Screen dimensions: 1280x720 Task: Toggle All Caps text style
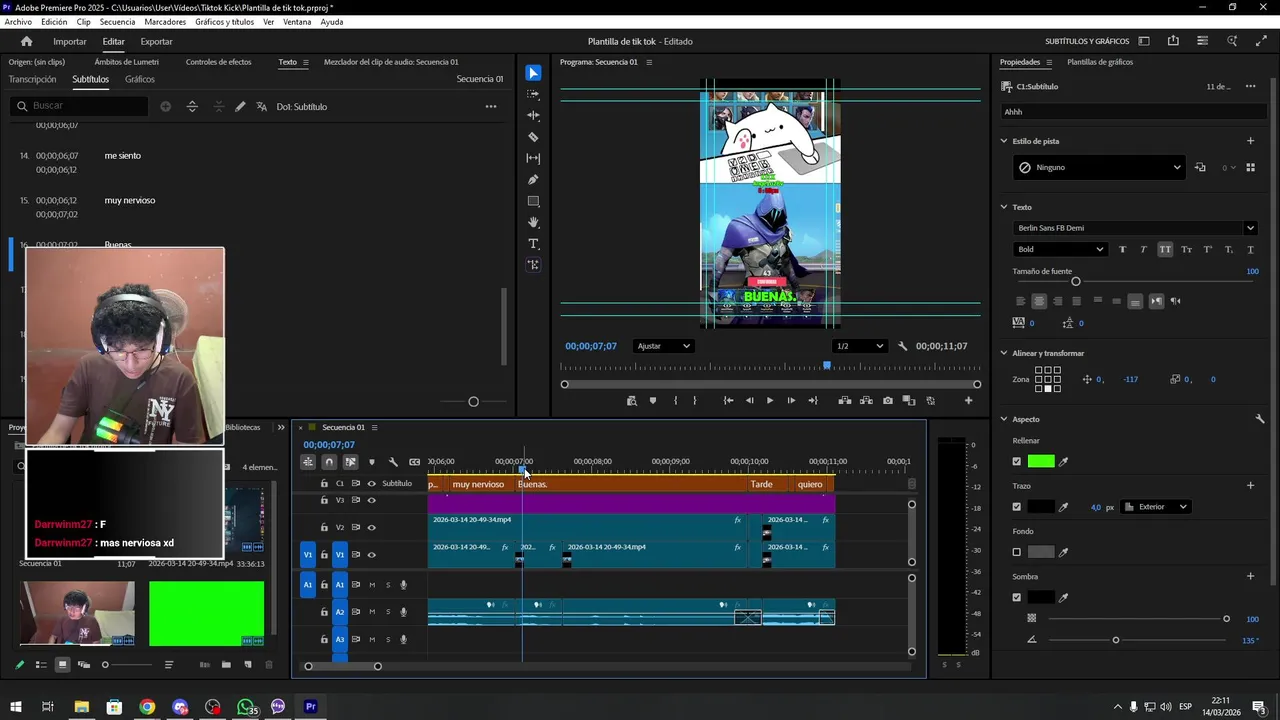click(1165, 249)
